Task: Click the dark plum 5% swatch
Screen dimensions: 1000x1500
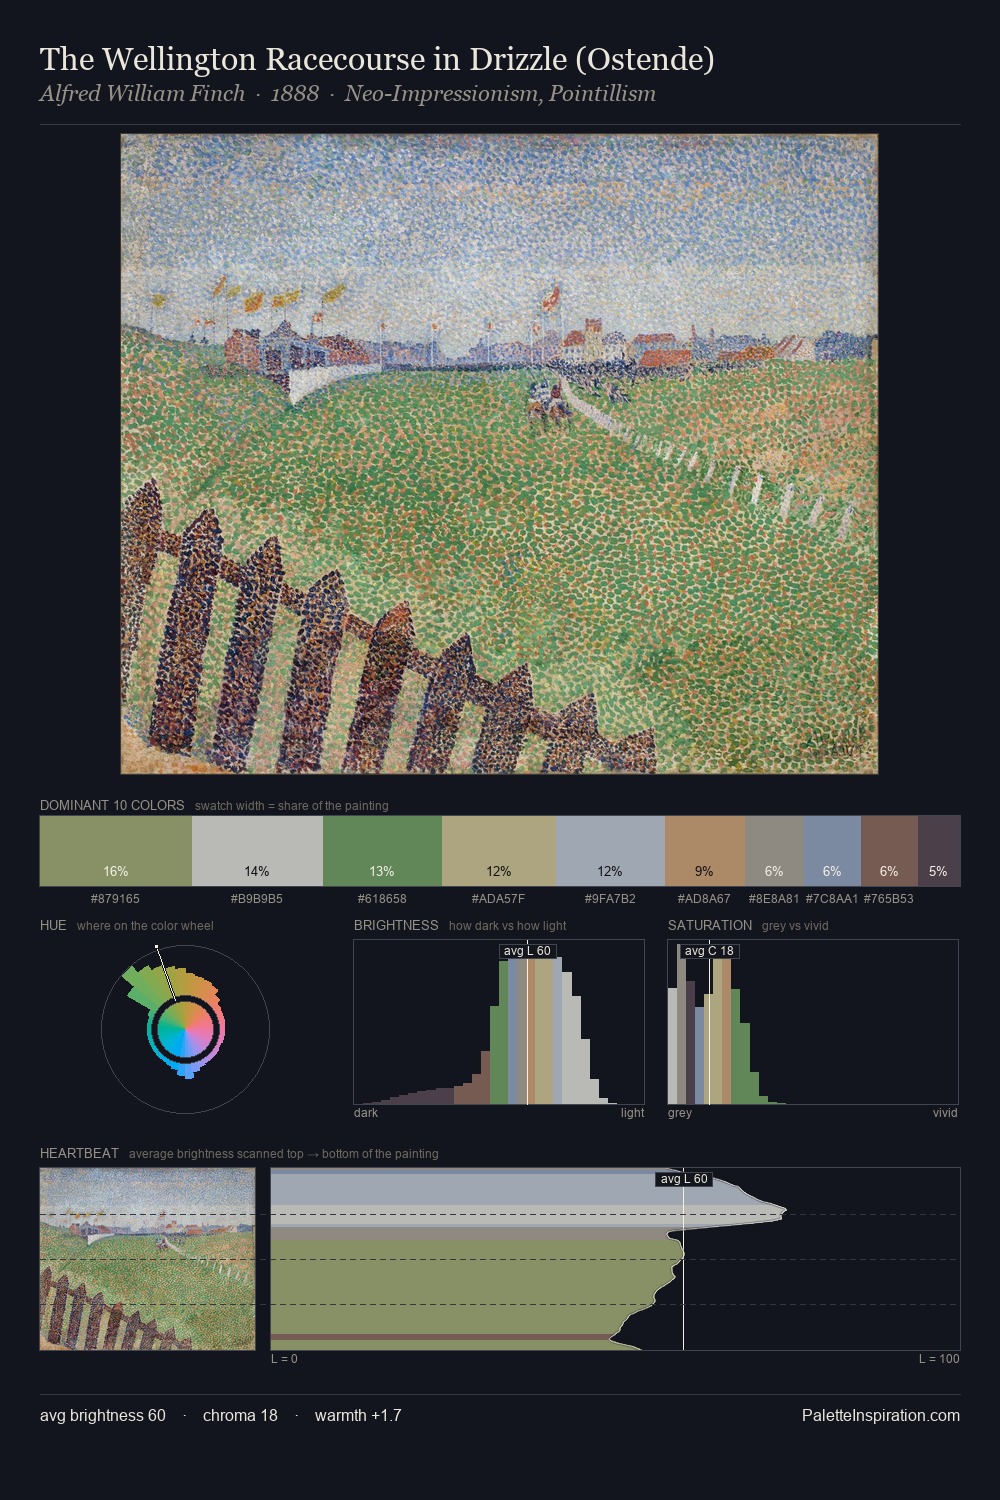Action: [939, 851]
